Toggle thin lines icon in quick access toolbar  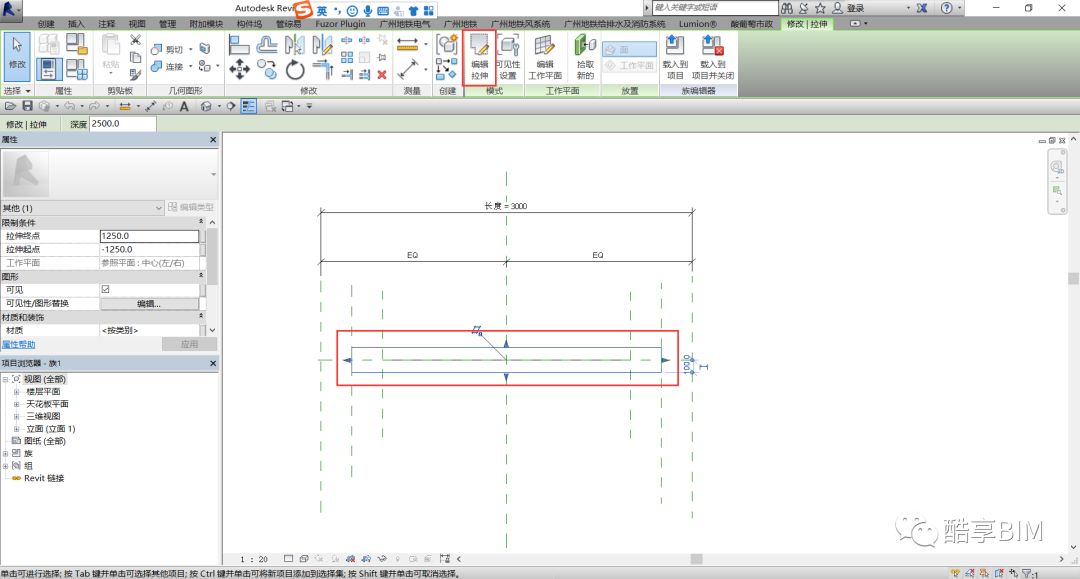tap(249, 106)
